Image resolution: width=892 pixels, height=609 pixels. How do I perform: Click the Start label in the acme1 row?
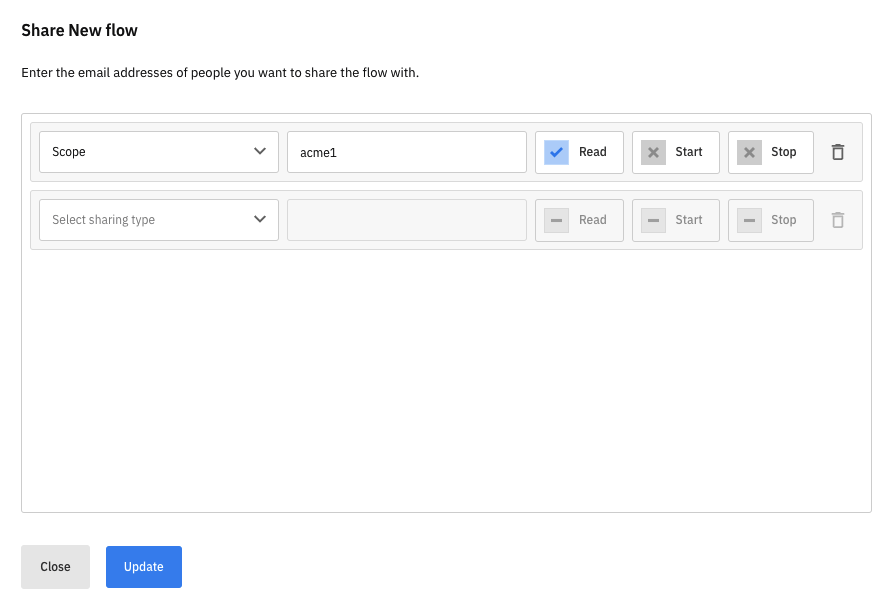pos(689,152)
